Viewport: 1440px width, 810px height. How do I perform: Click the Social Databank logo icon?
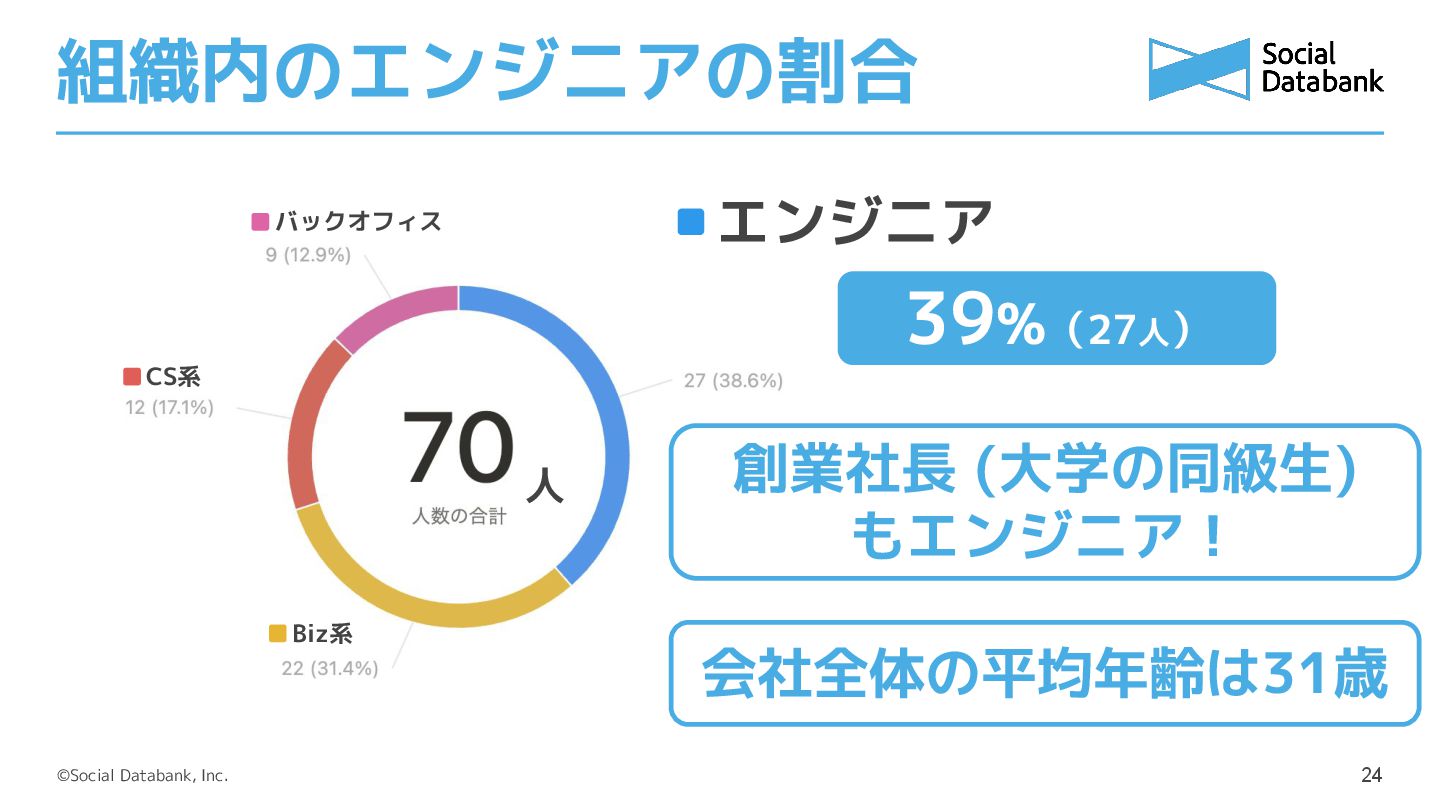[x=1199, y=69]
